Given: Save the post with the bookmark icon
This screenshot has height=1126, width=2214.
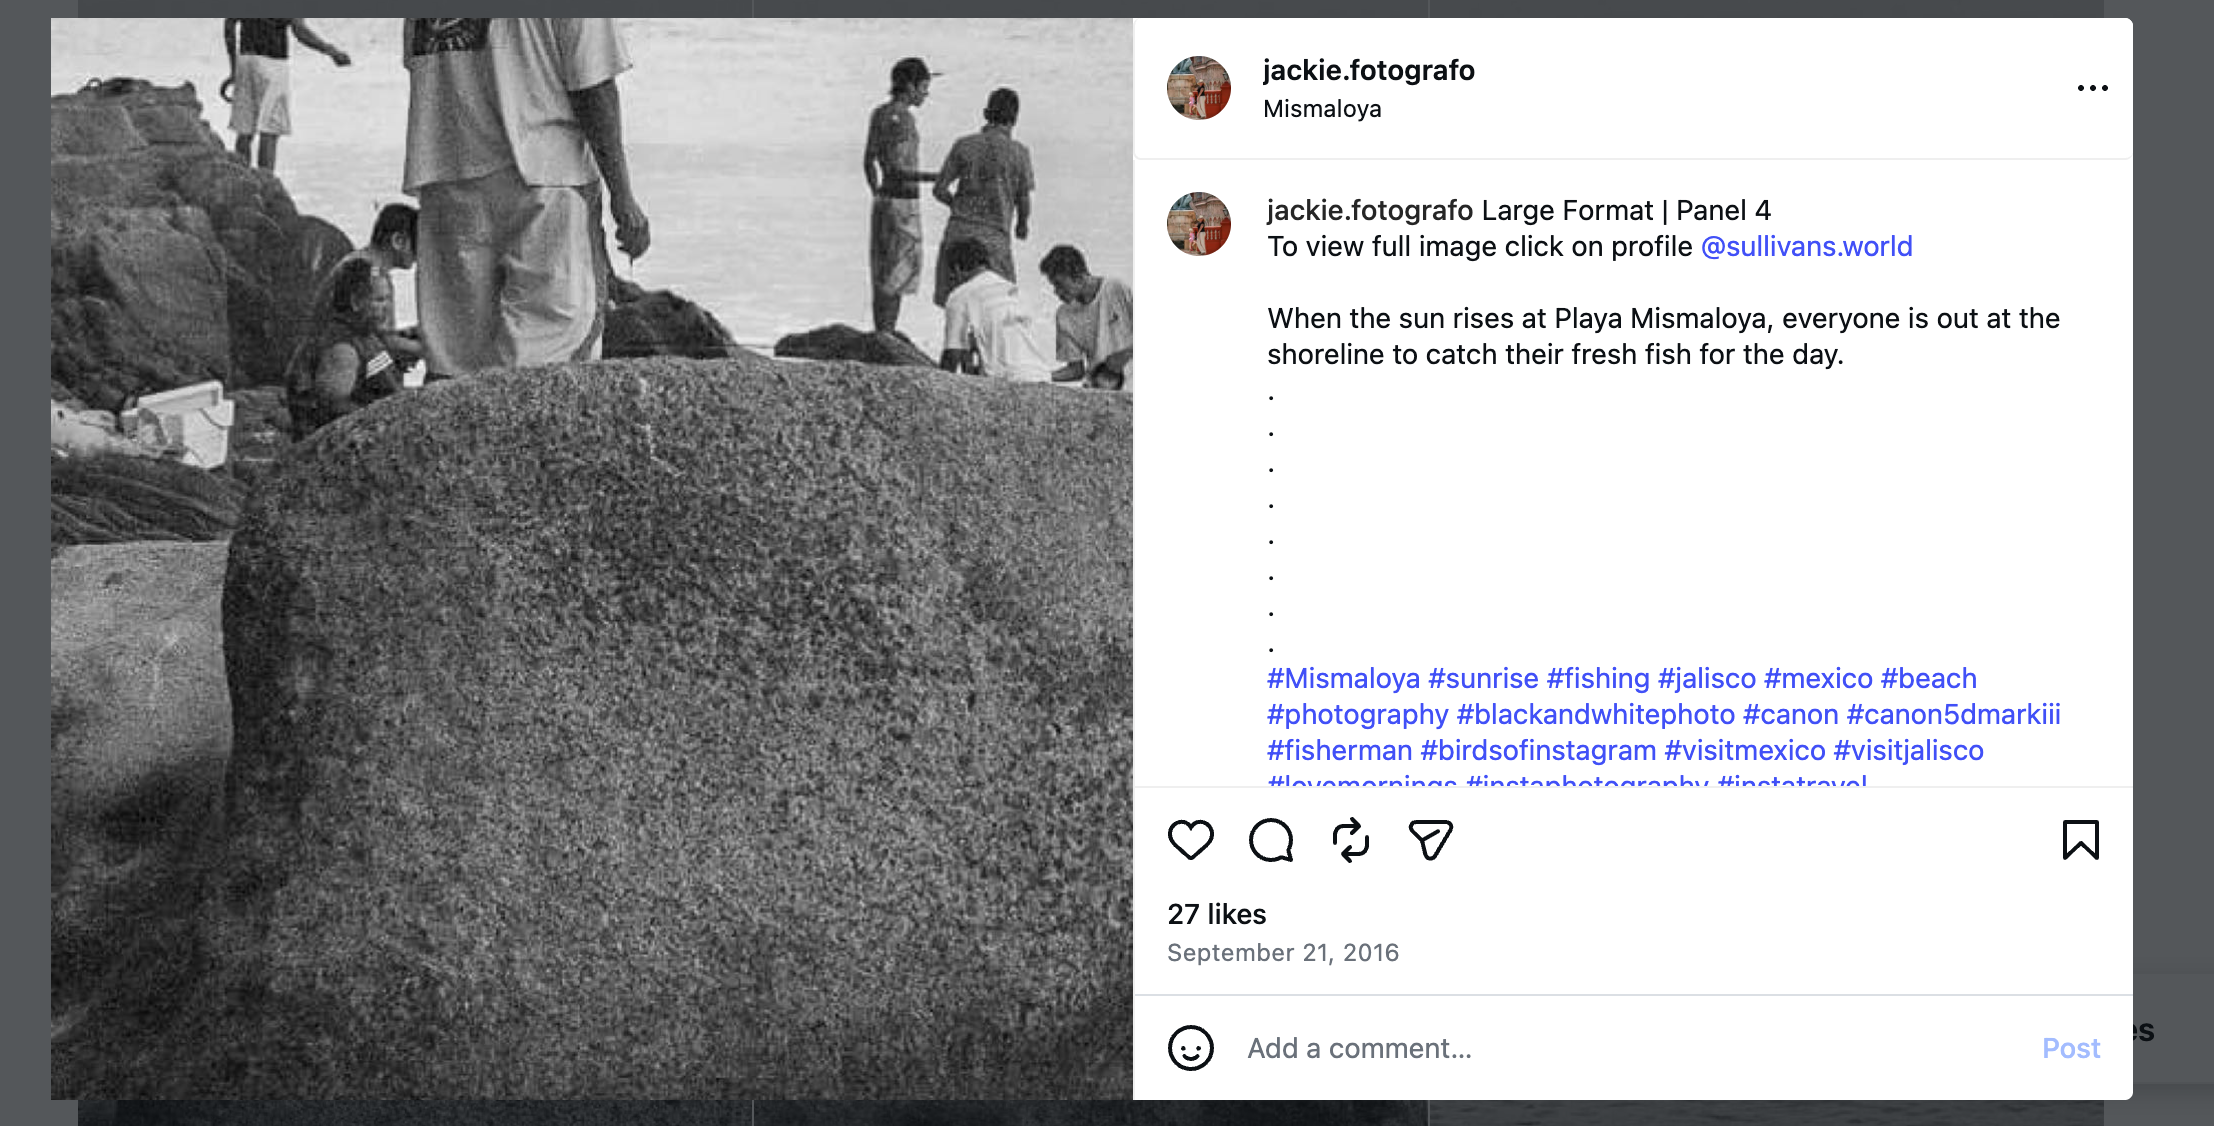Looking at the screenshot, I should coord(2080,840).
